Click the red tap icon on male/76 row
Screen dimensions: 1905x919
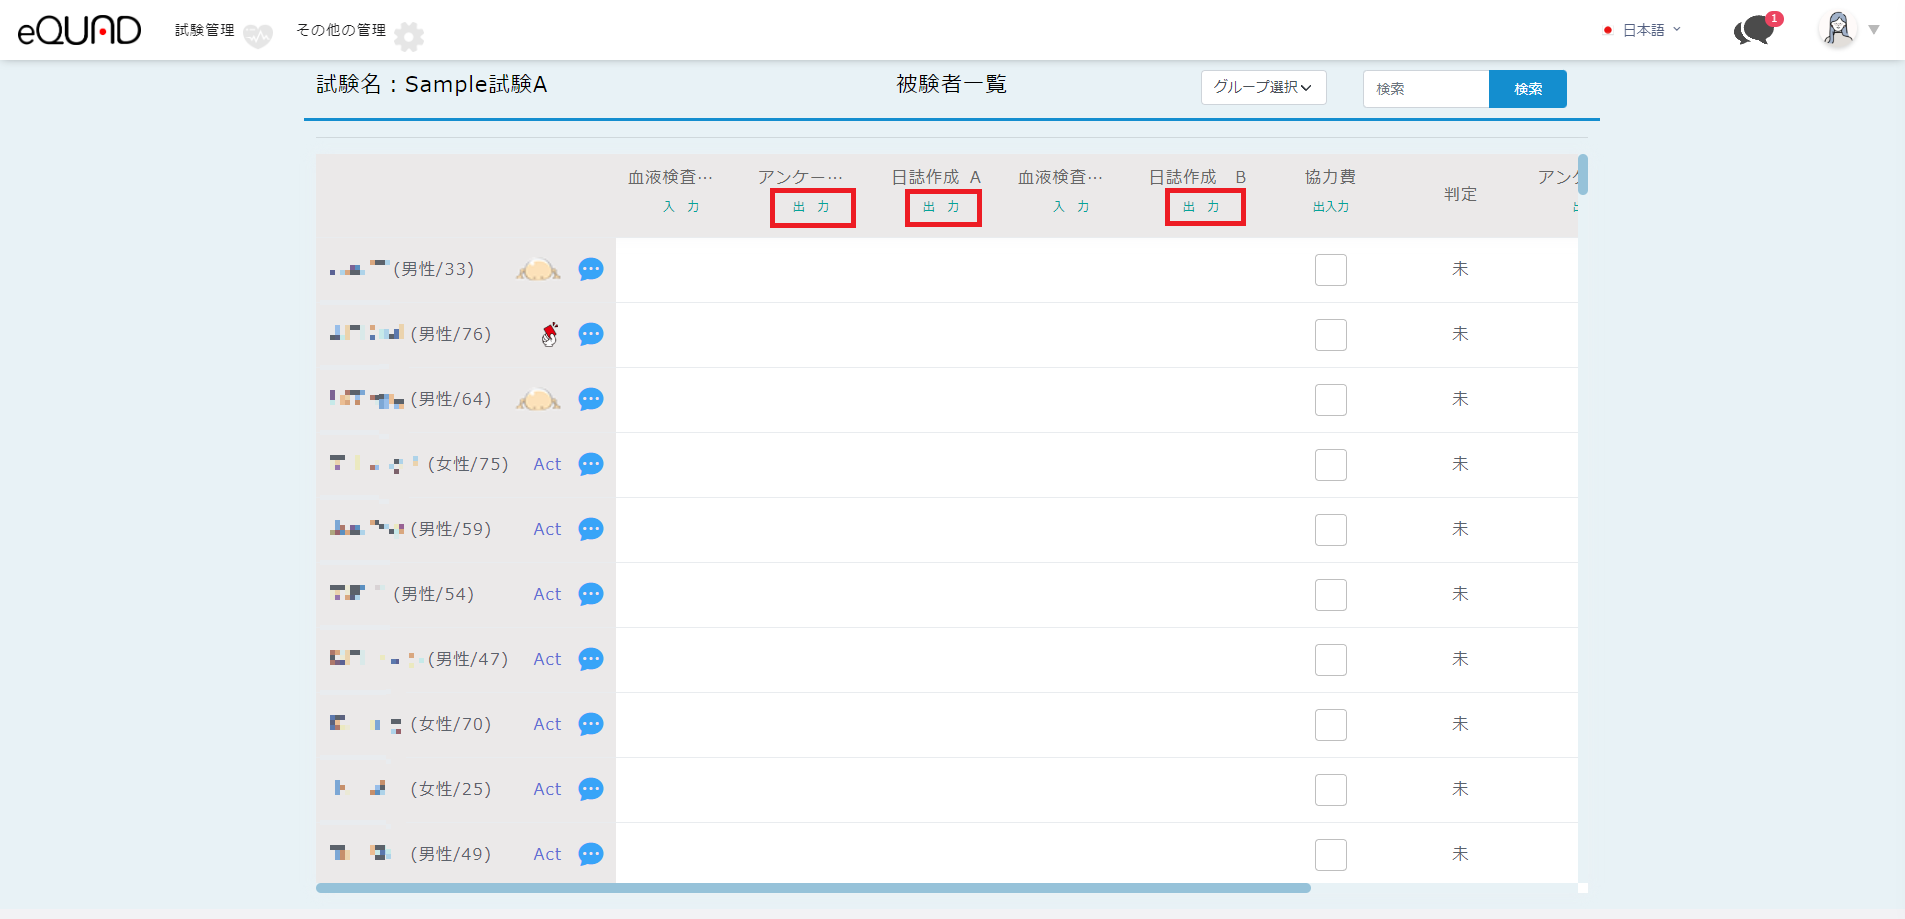click(x=550, y=334)
